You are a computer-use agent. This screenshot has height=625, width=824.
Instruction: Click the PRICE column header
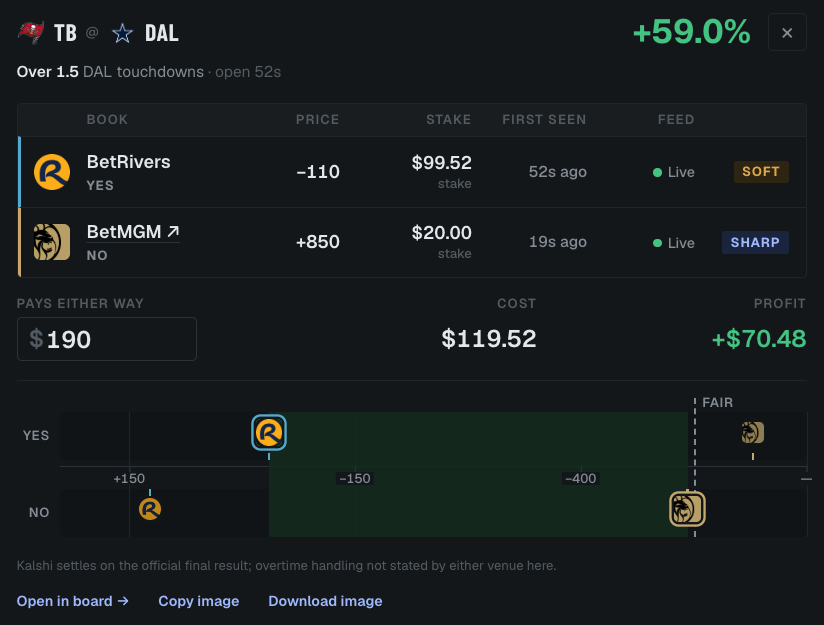point(317,120)
